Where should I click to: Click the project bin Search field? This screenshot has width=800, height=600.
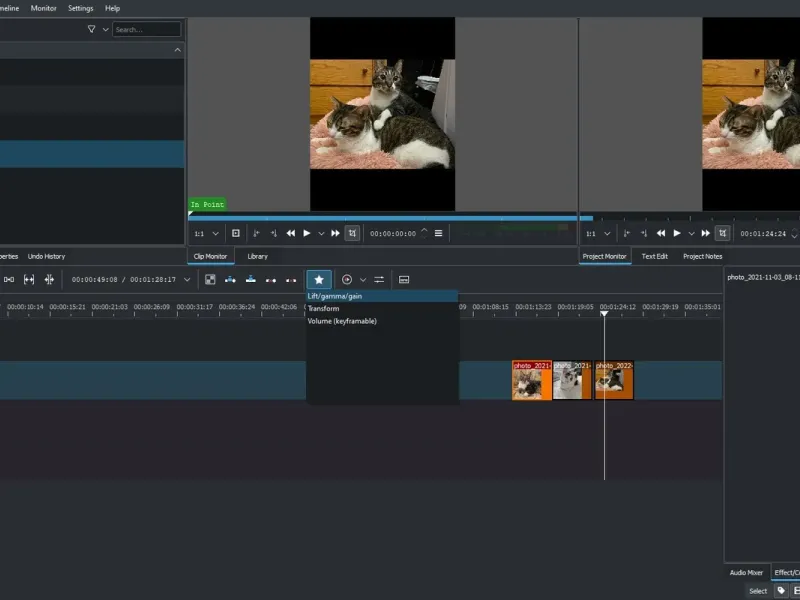146,30
